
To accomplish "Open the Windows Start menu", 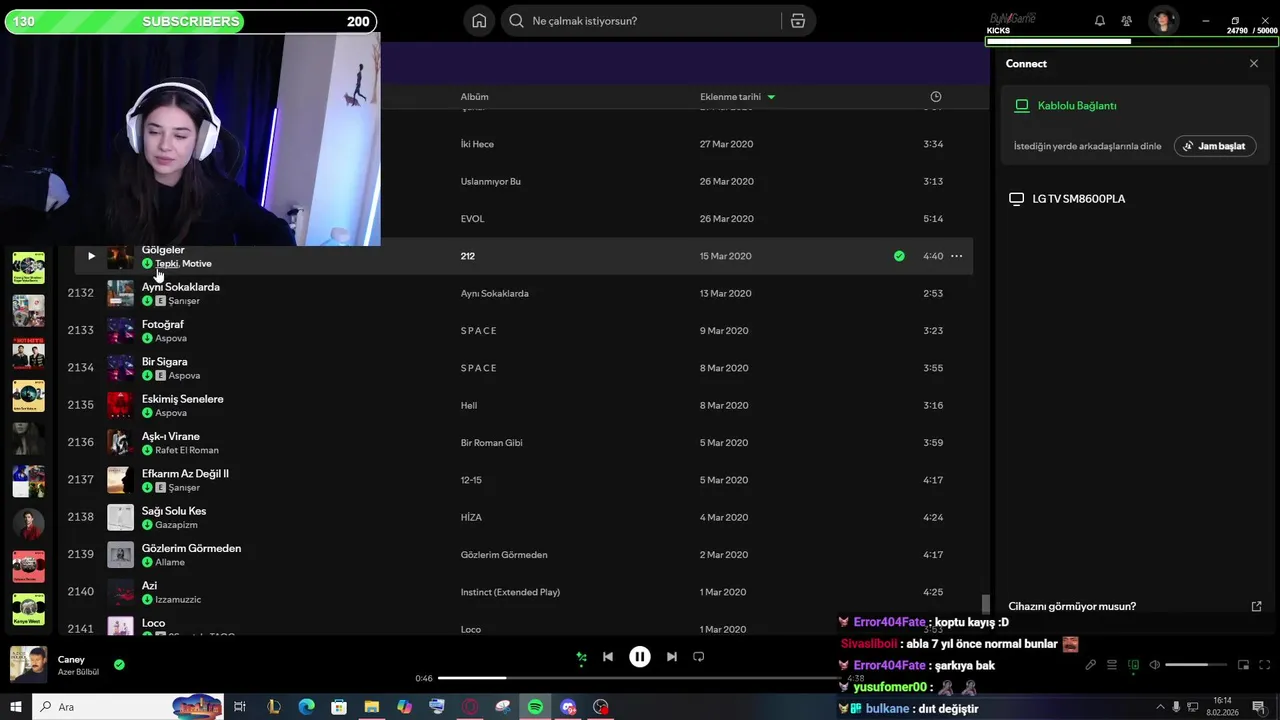I will [x=16, y=707].
